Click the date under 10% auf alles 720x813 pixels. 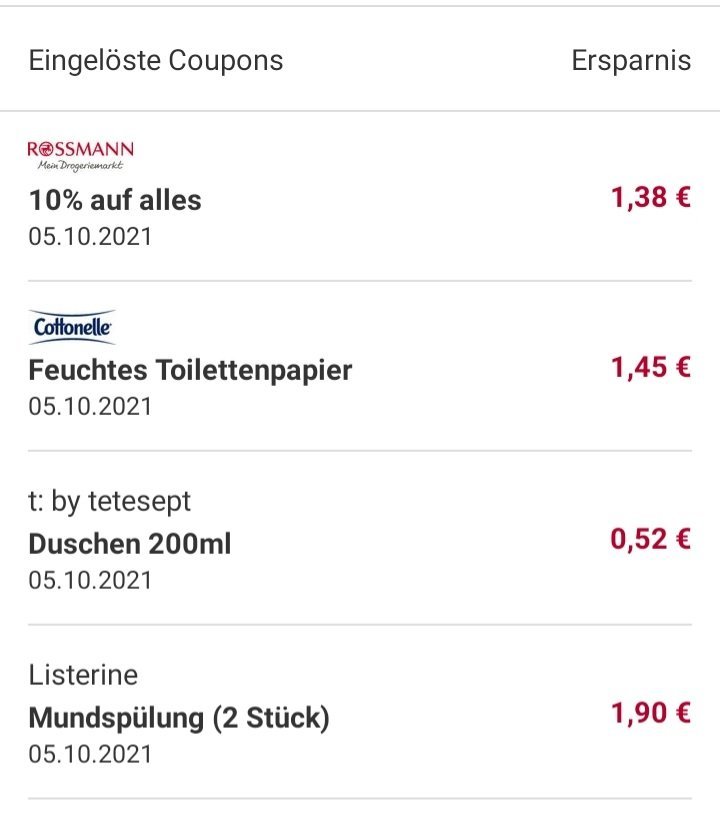(90, 237)
